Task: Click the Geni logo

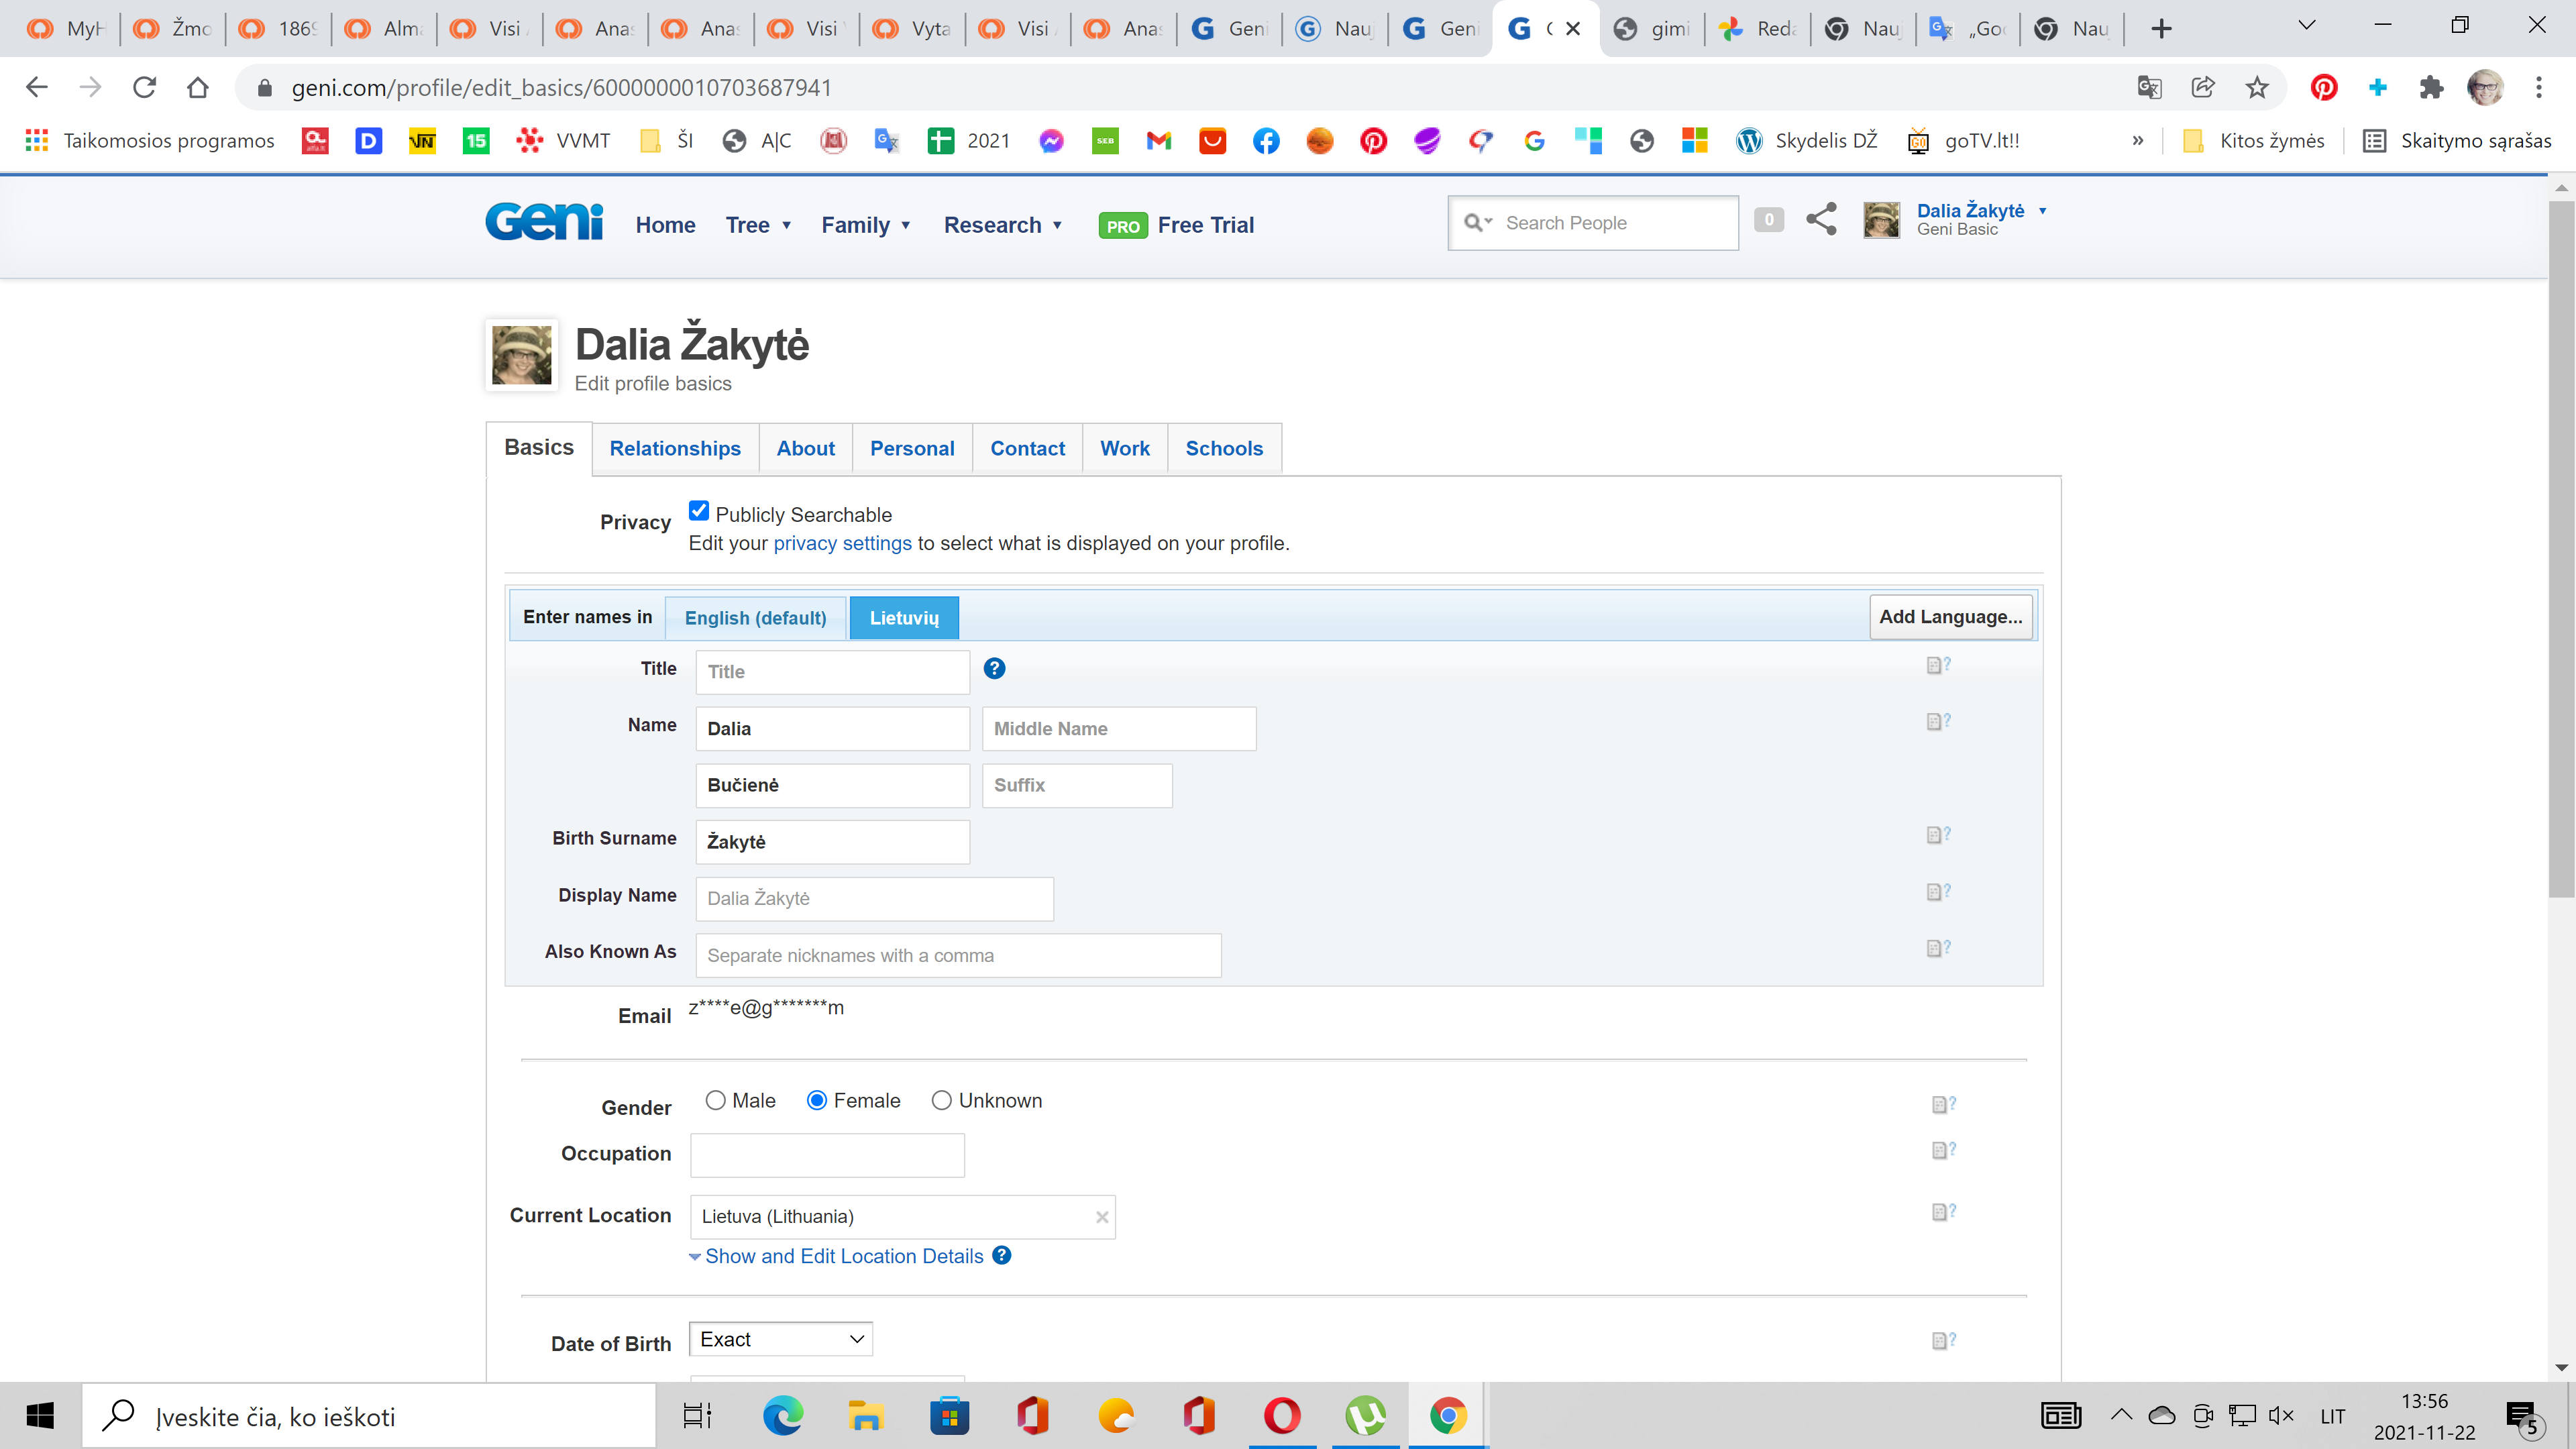Action: [x=544, y=222]
